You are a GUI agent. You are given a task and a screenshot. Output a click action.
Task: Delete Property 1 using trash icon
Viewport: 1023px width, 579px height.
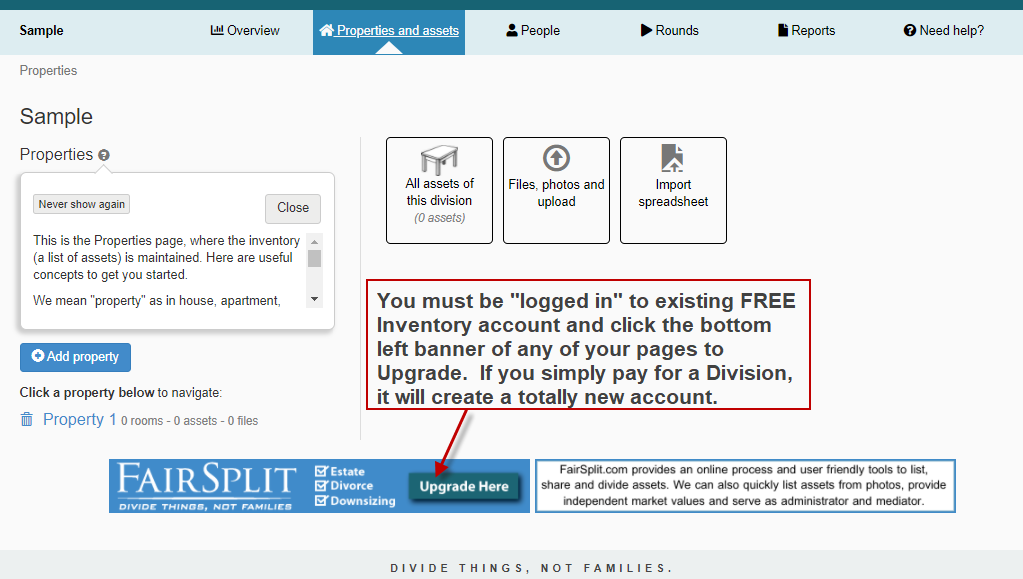pos(27,420)
